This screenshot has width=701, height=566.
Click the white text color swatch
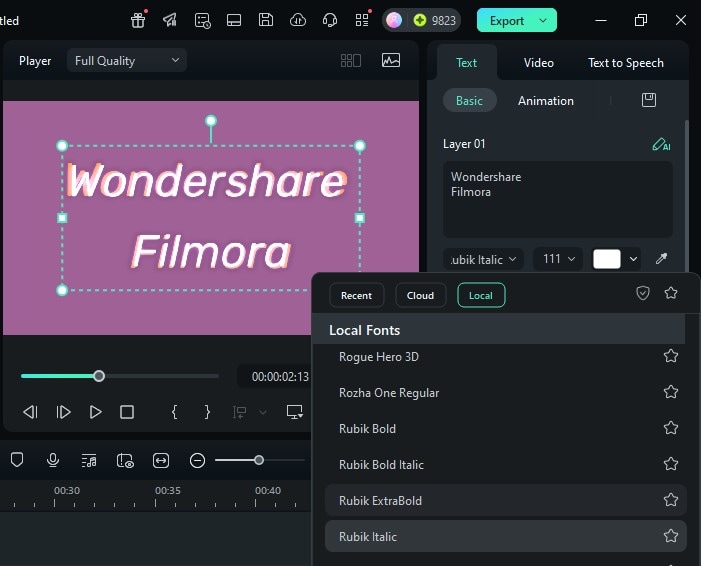point(607,259)
